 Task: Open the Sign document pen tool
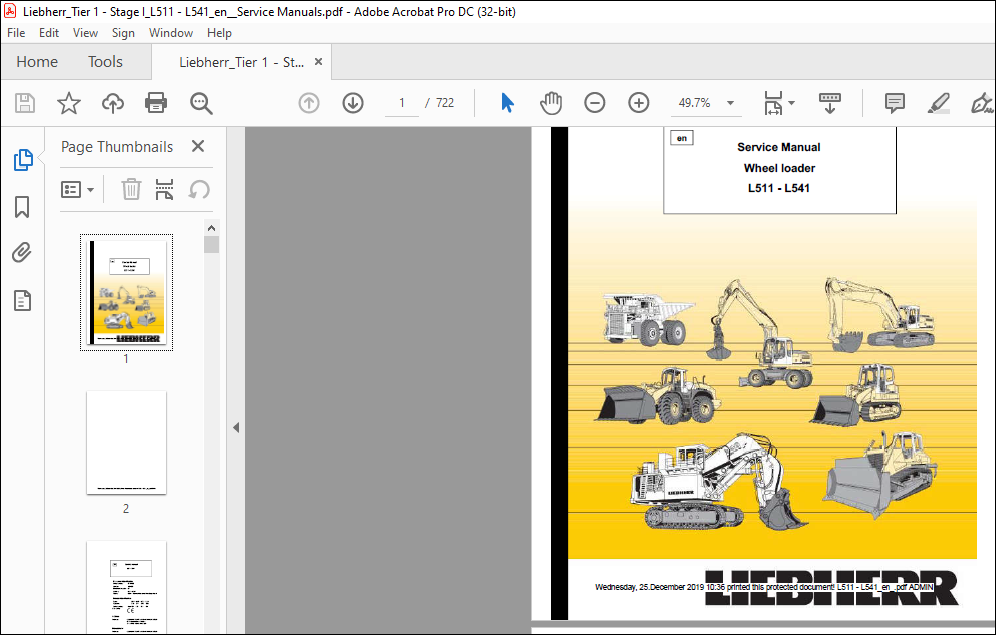pos(982,103)
